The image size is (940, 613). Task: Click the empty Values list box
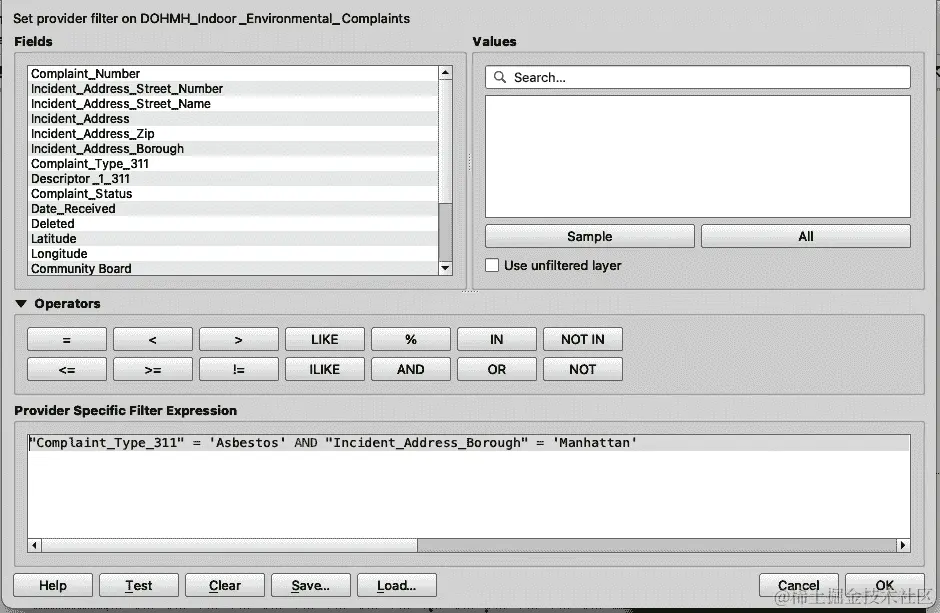(698, 156)
